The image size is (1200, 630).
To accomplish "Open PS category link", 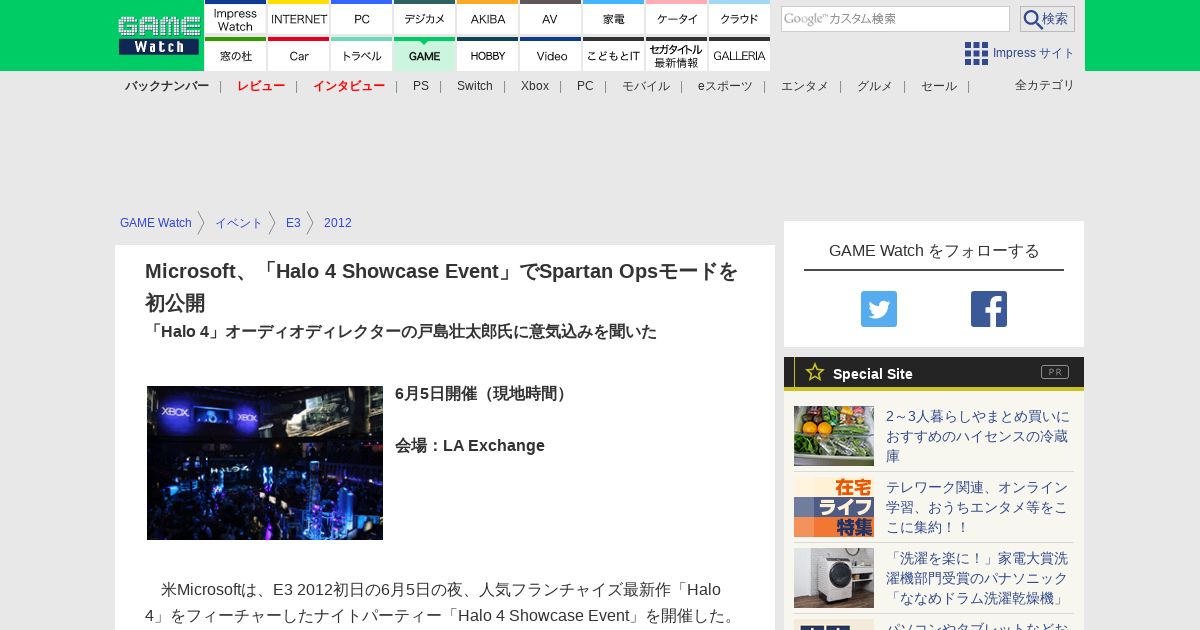I will tap(421, 86).
